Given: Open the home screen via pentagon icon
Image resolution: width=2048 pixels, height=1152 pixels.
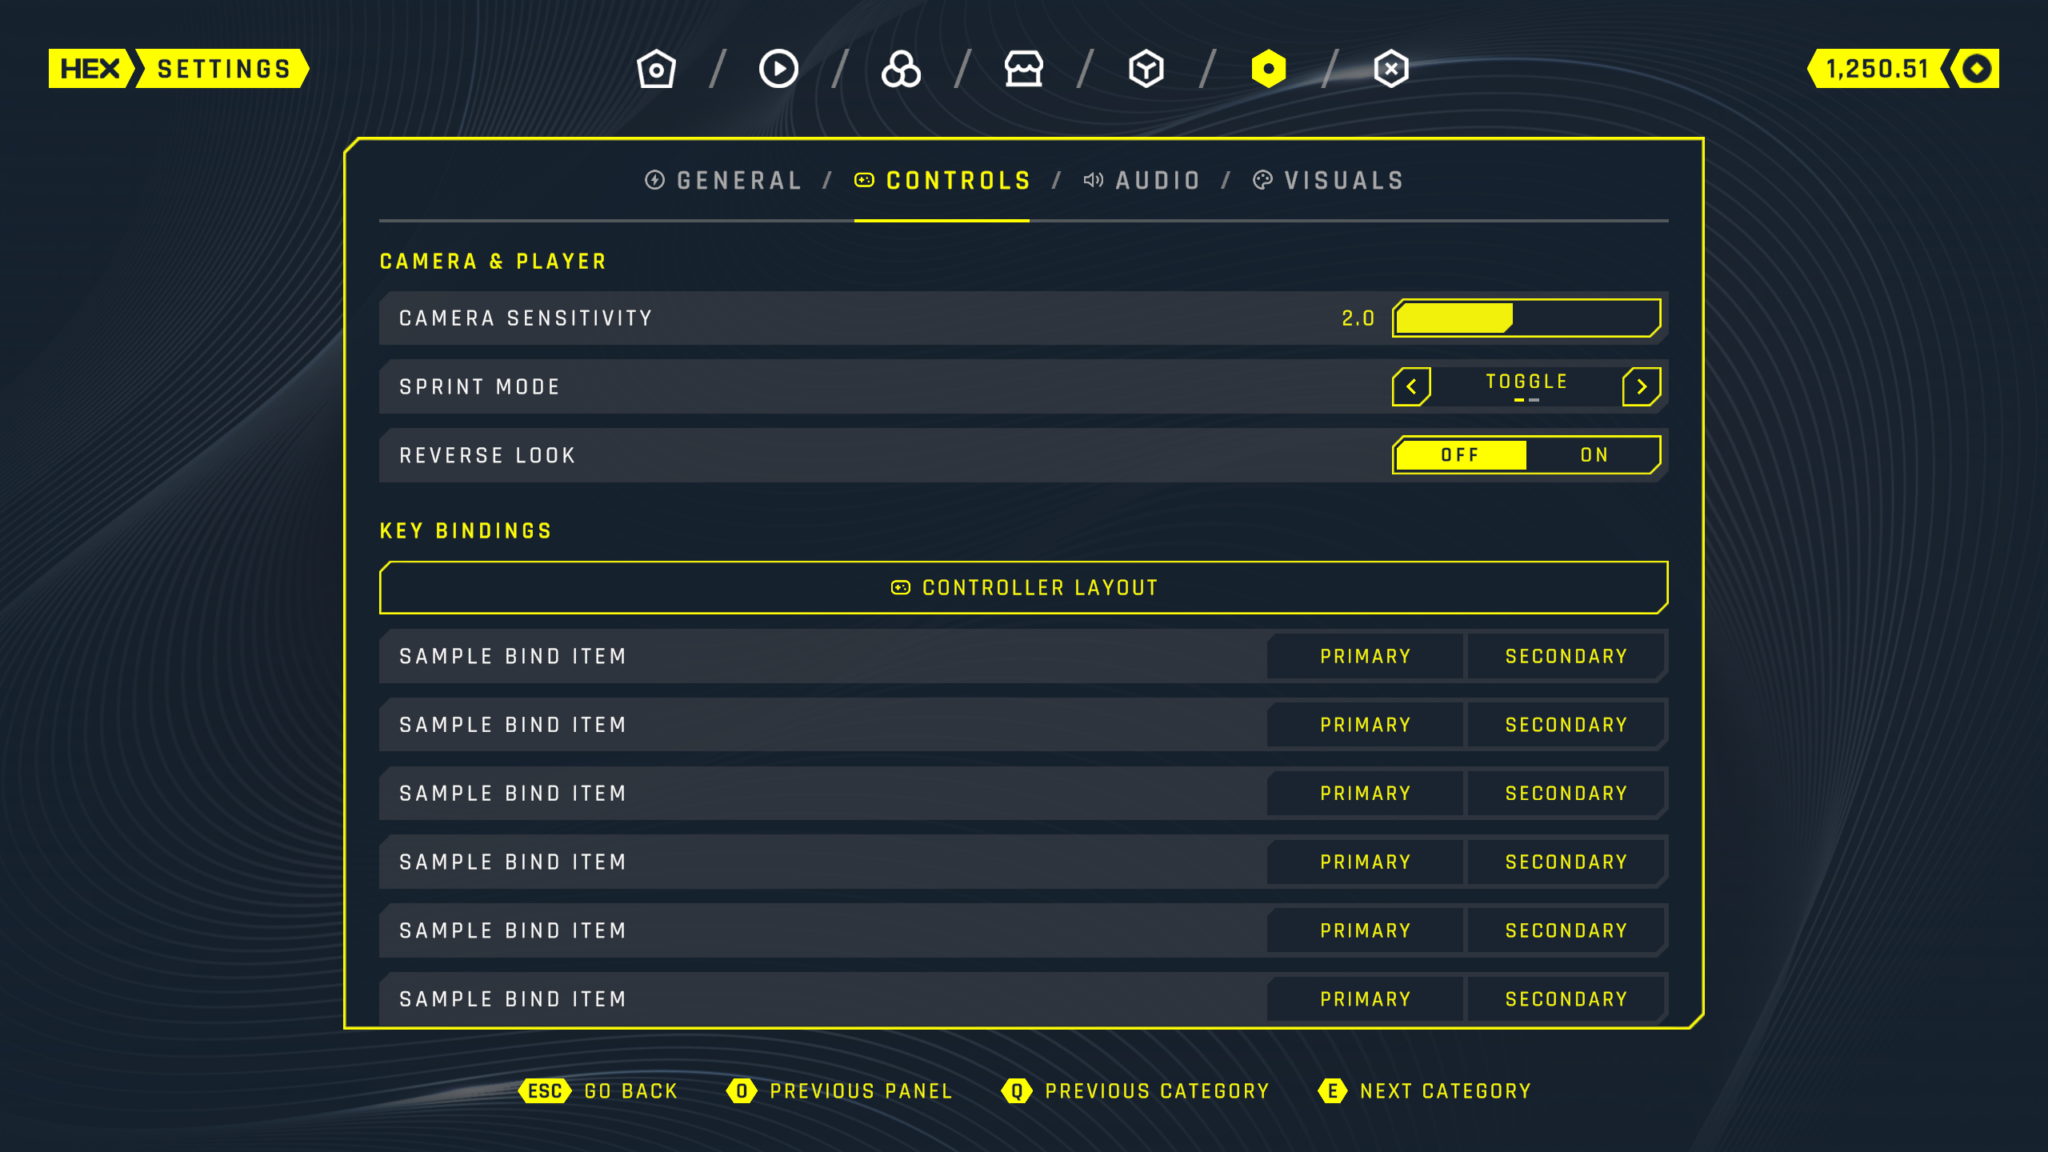Looking at the screenshot, I should pyautogui.click(x=656, y=69).
